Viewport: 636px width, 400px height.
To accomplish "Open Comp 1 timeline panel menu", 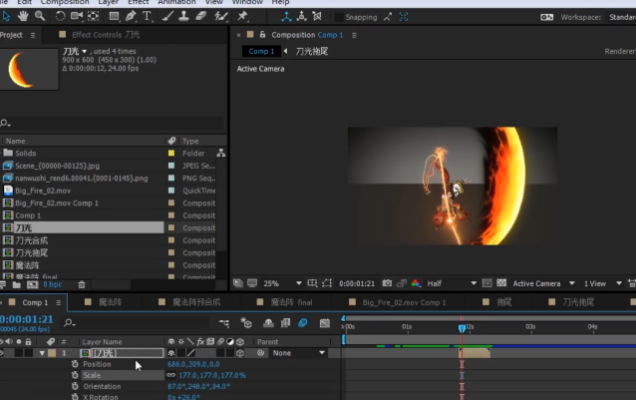I will click(58, 303).
